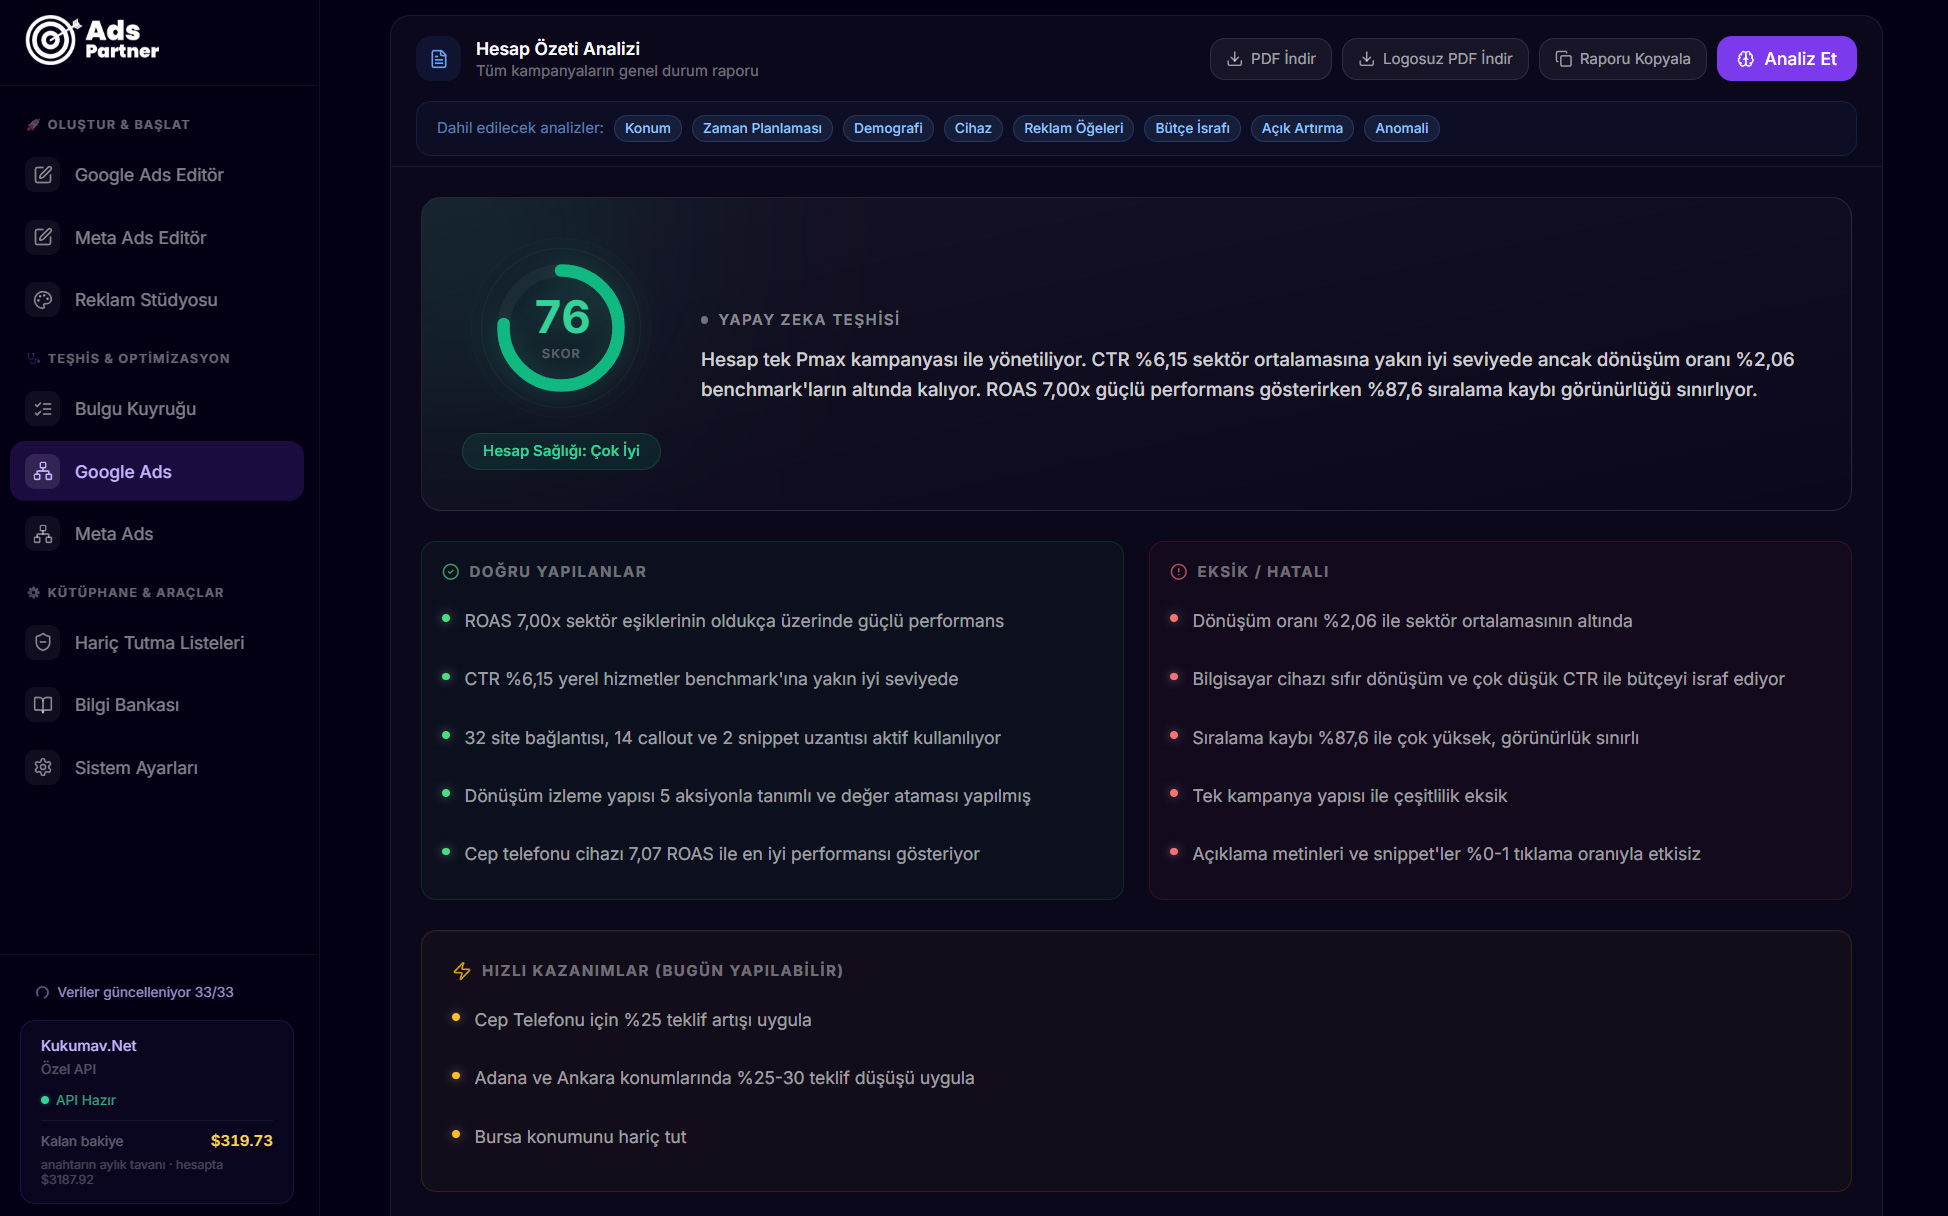
Task: Go to Bilgi Bankası
Action: (157, 705)
